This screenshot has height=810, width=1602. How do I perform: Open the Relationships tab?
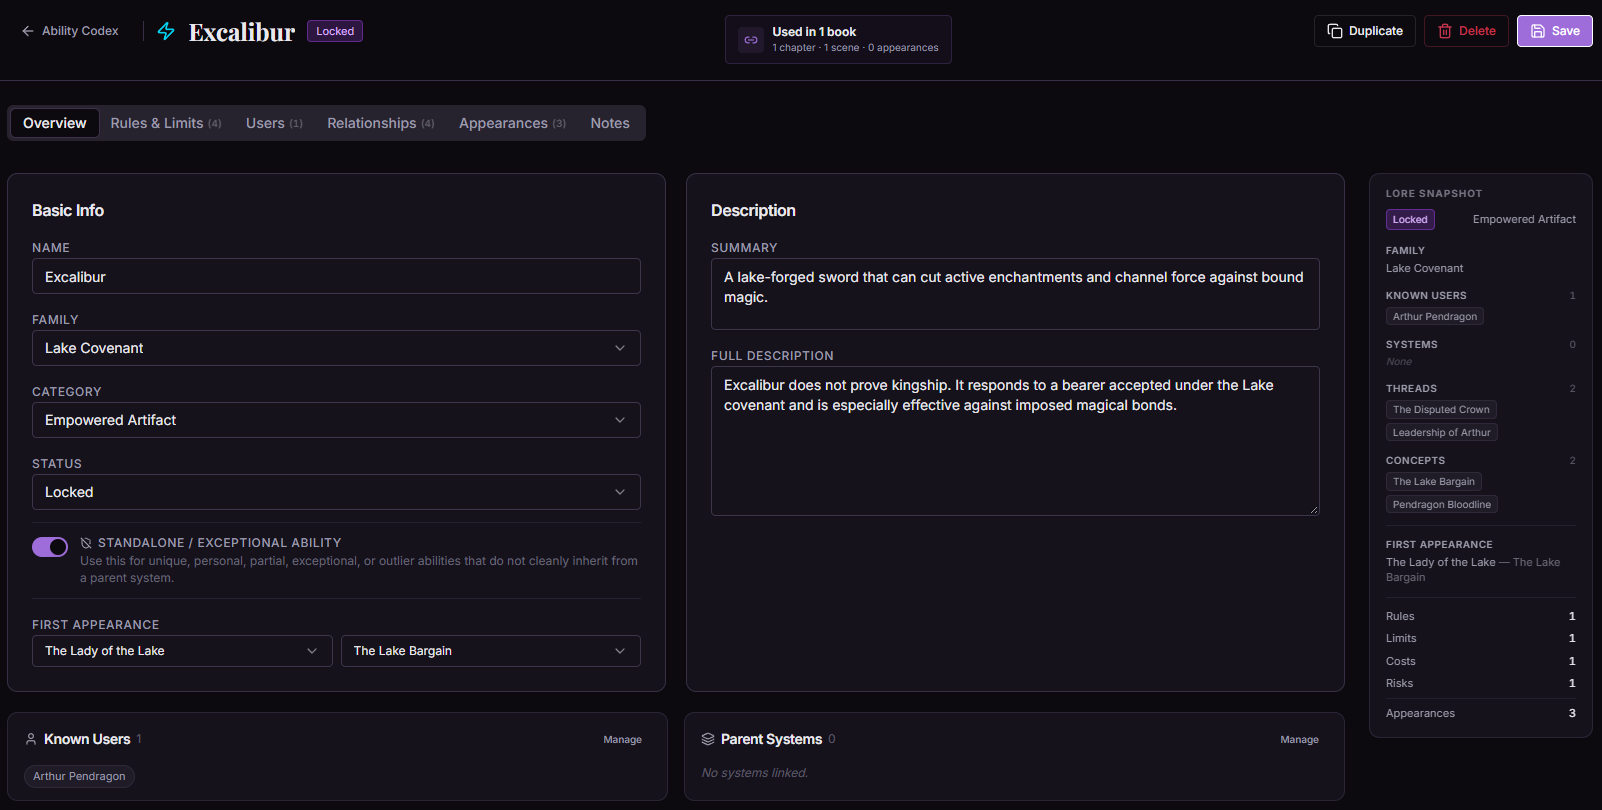point(381,123)
